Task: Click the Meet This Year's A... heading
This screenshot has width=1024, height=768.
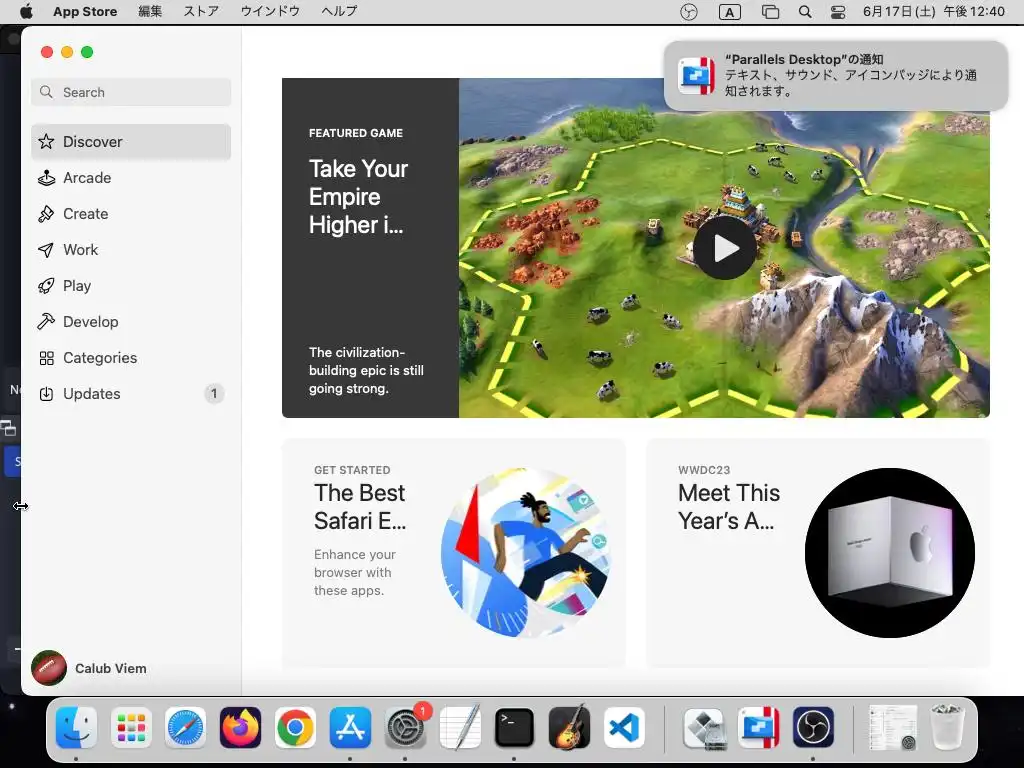Action: tap(729, 507)
